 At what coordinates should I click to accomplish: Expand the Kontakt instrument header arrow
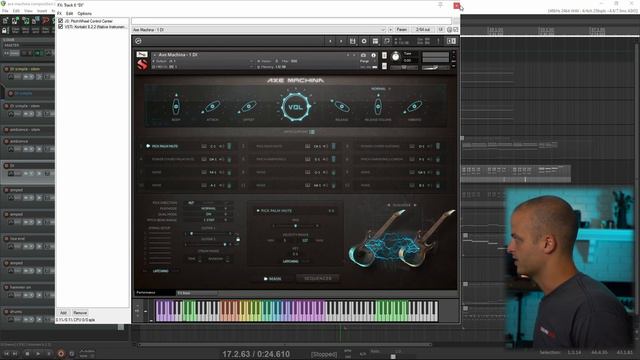[155, 55]
